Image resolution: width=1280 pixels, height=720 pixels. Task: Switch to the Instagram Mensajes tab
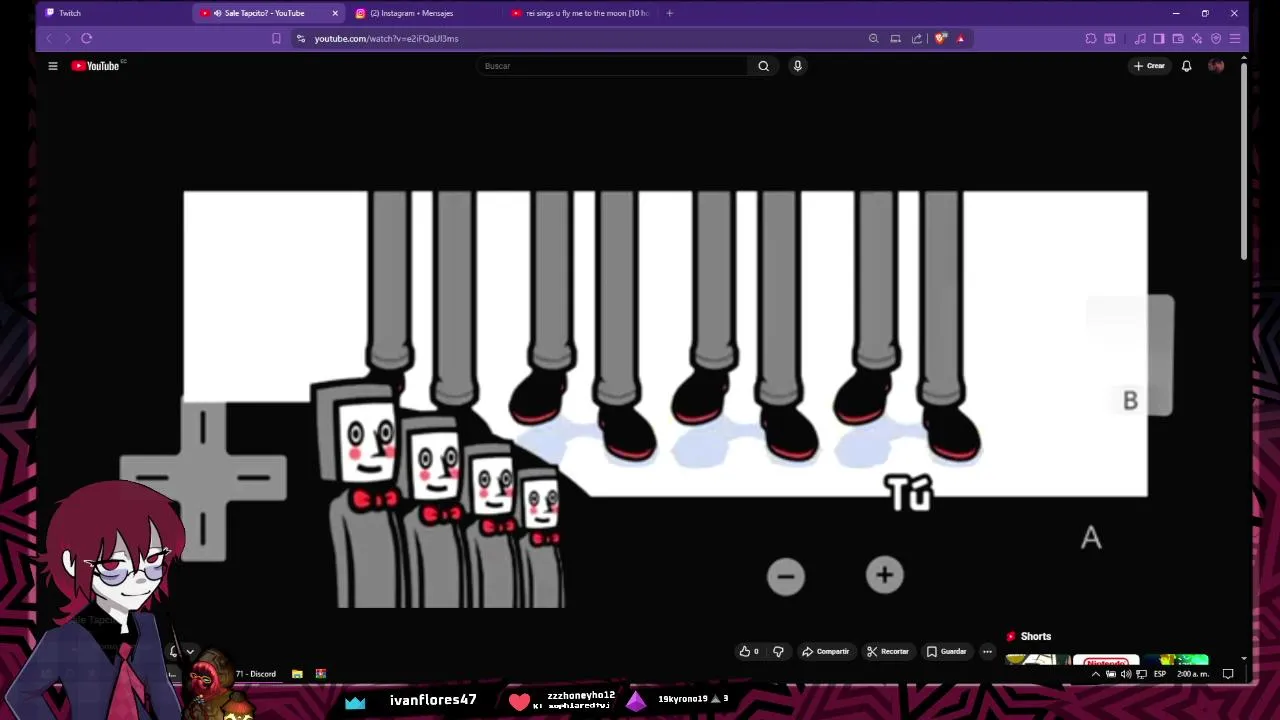click(x=411, y=13)
